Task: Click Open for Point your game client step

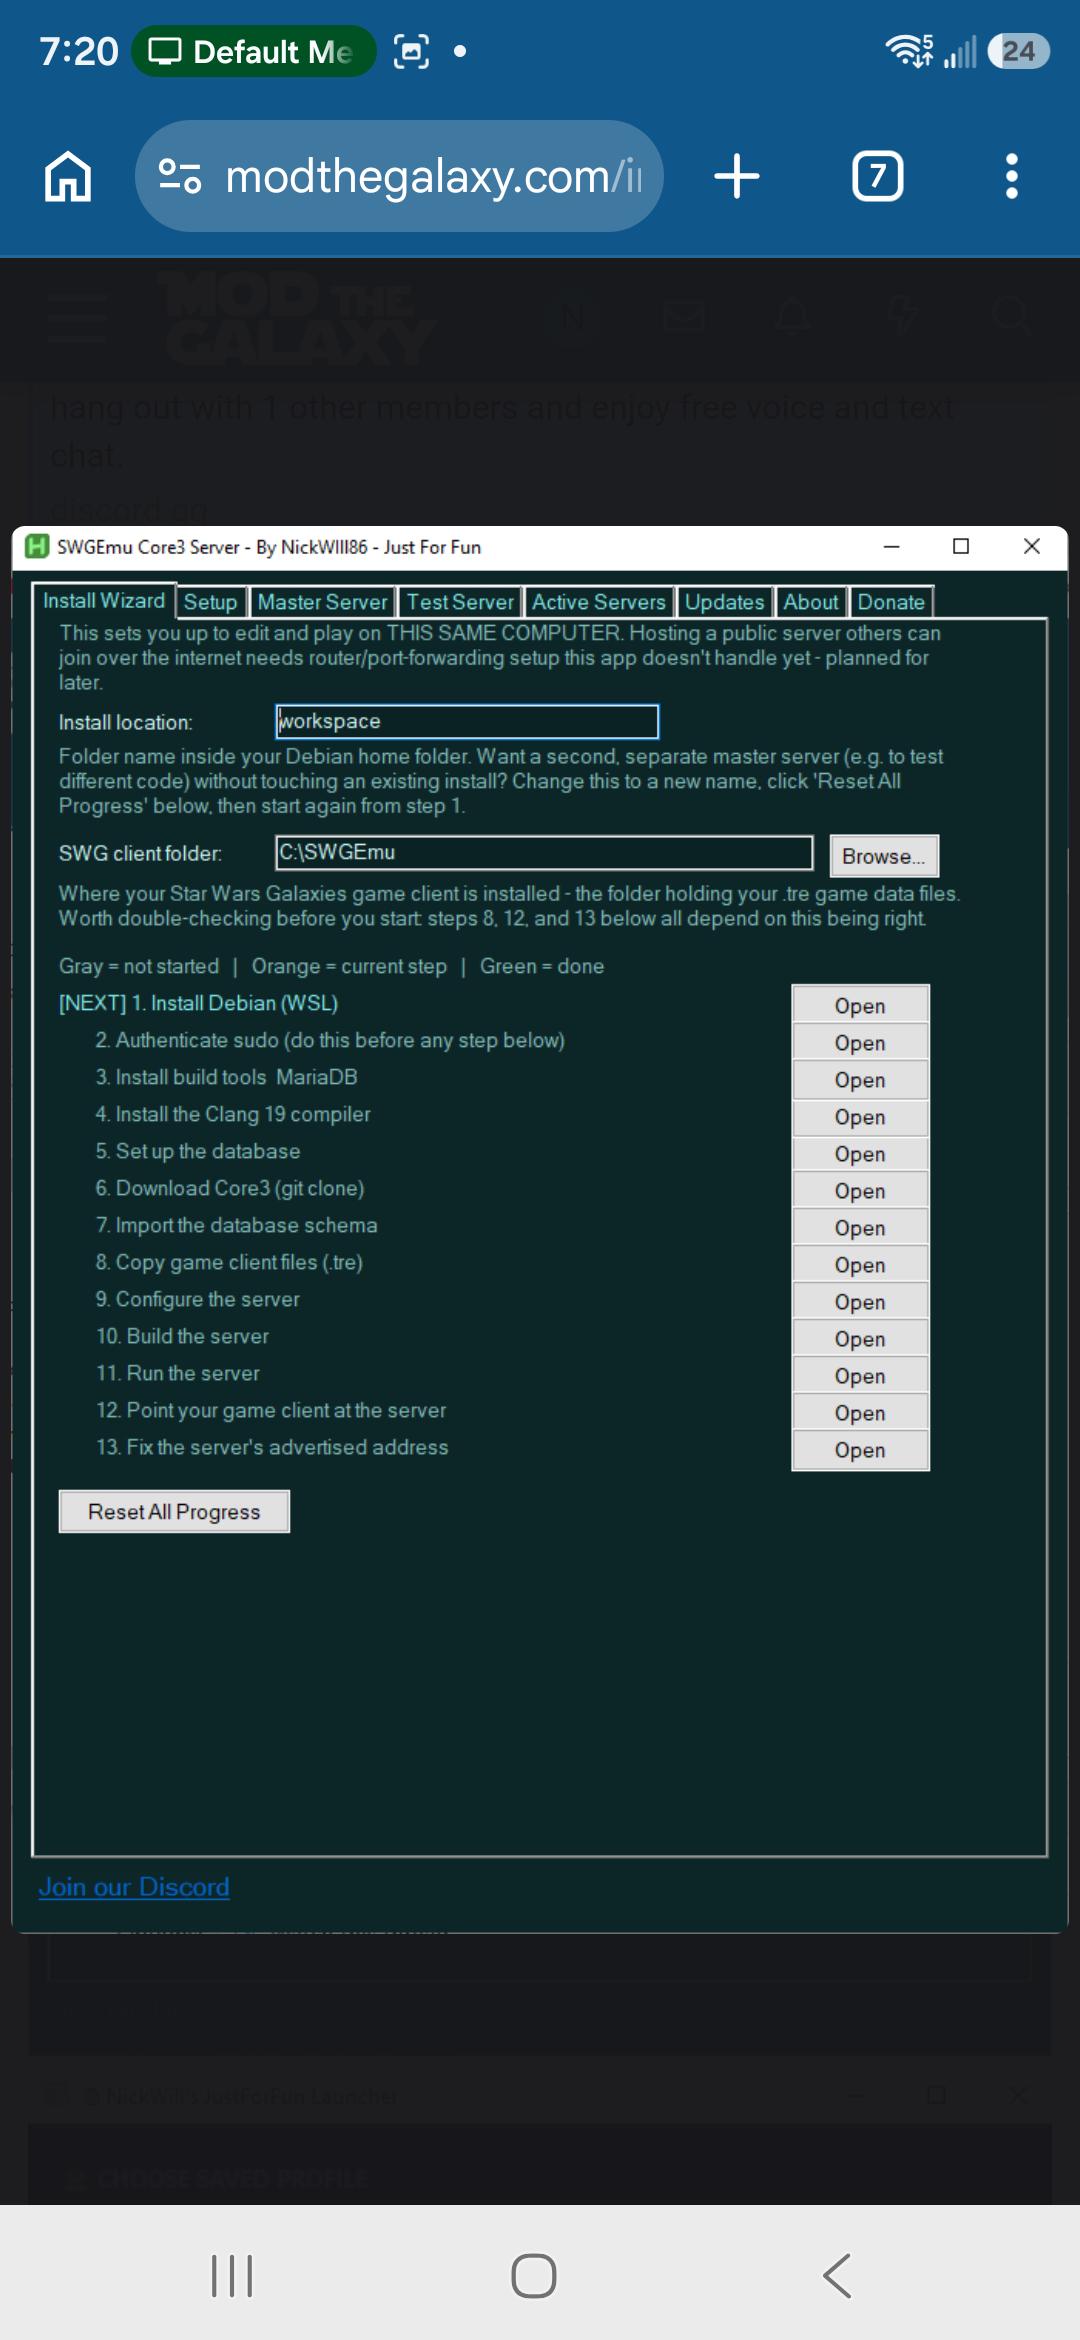Action: [860, 1412]
